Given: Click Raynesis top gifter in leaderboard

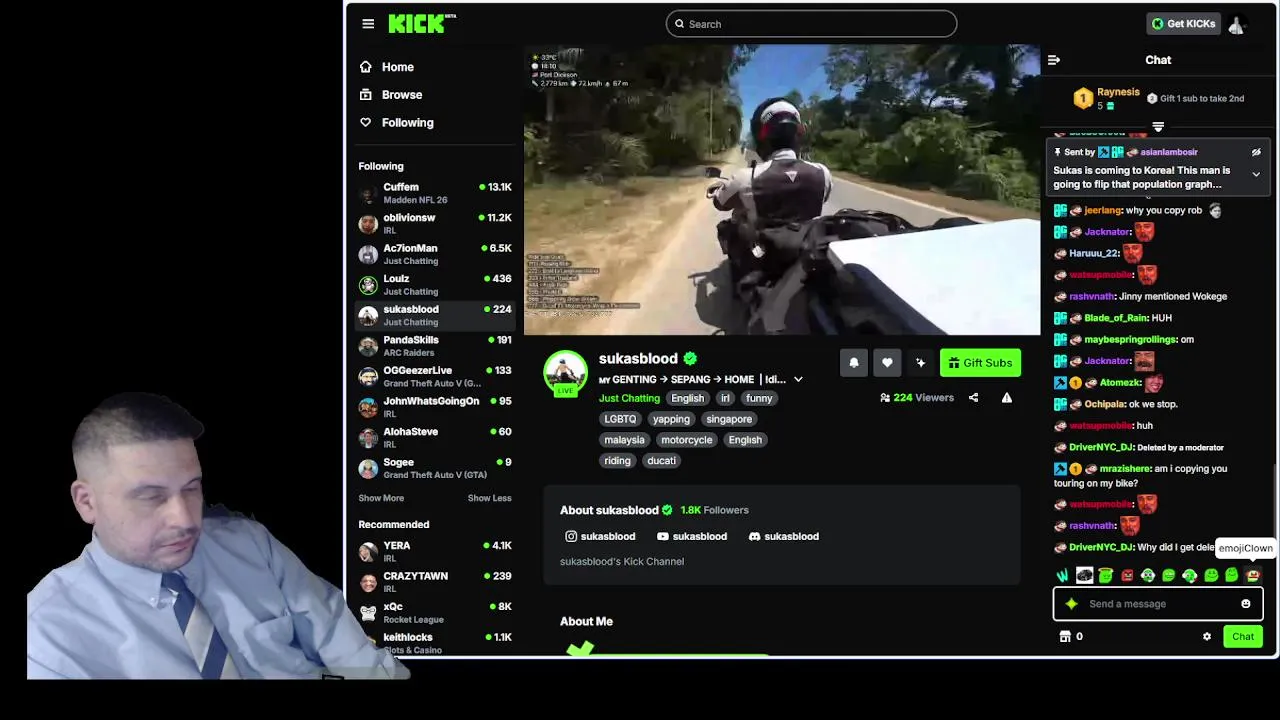Looking at the screenshot, I should pyautogui.click(x=1108, y=98).
